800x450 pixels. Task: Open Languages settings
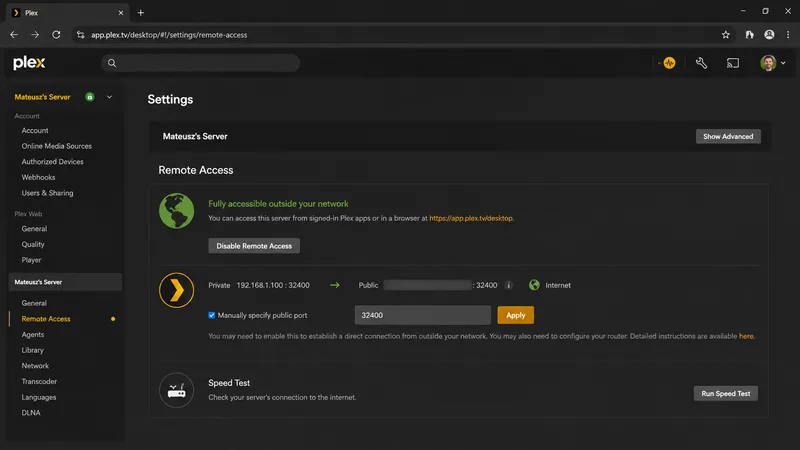pyautogui.click(x=39, y=397)
